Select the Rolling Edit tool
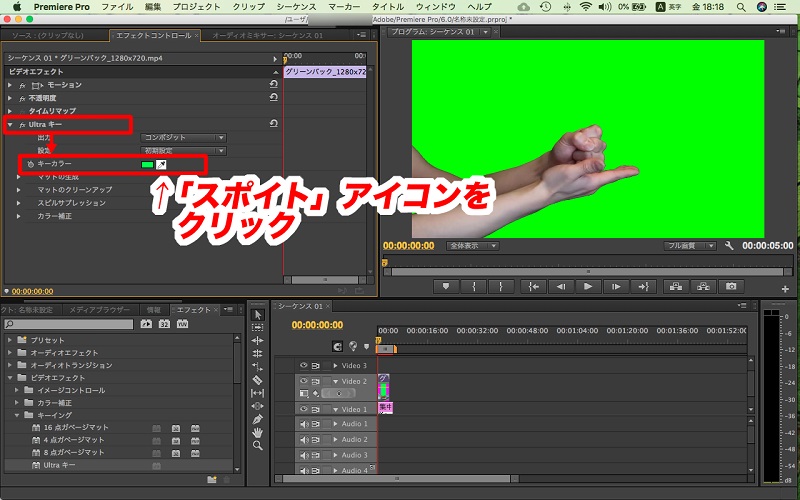The height and width of the screenshot is (500, 800). 258,354
